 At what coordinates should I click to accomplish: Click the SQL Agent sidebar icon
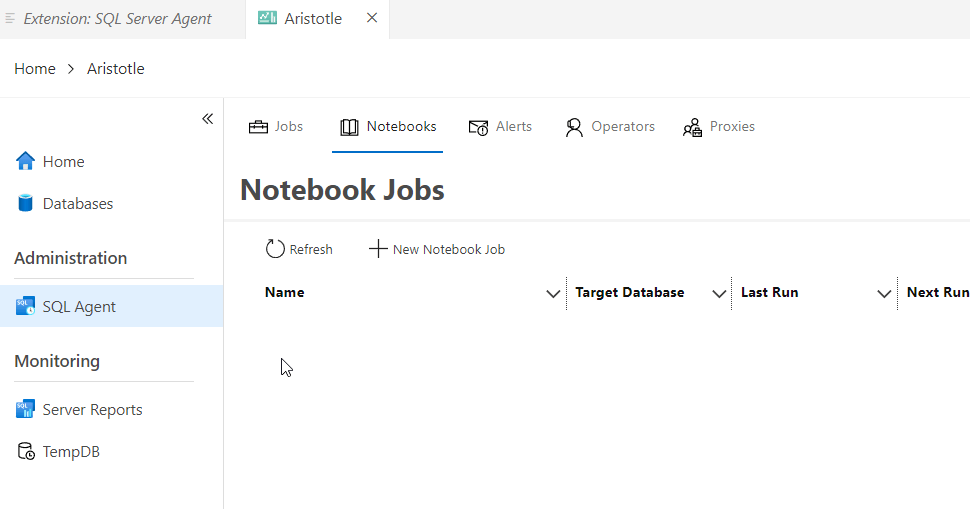coord(25,306)
